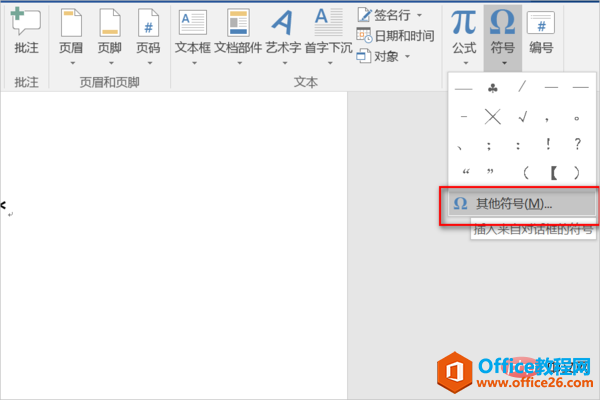
Task: Expand the arrow under 页脚
Action: 111,63
